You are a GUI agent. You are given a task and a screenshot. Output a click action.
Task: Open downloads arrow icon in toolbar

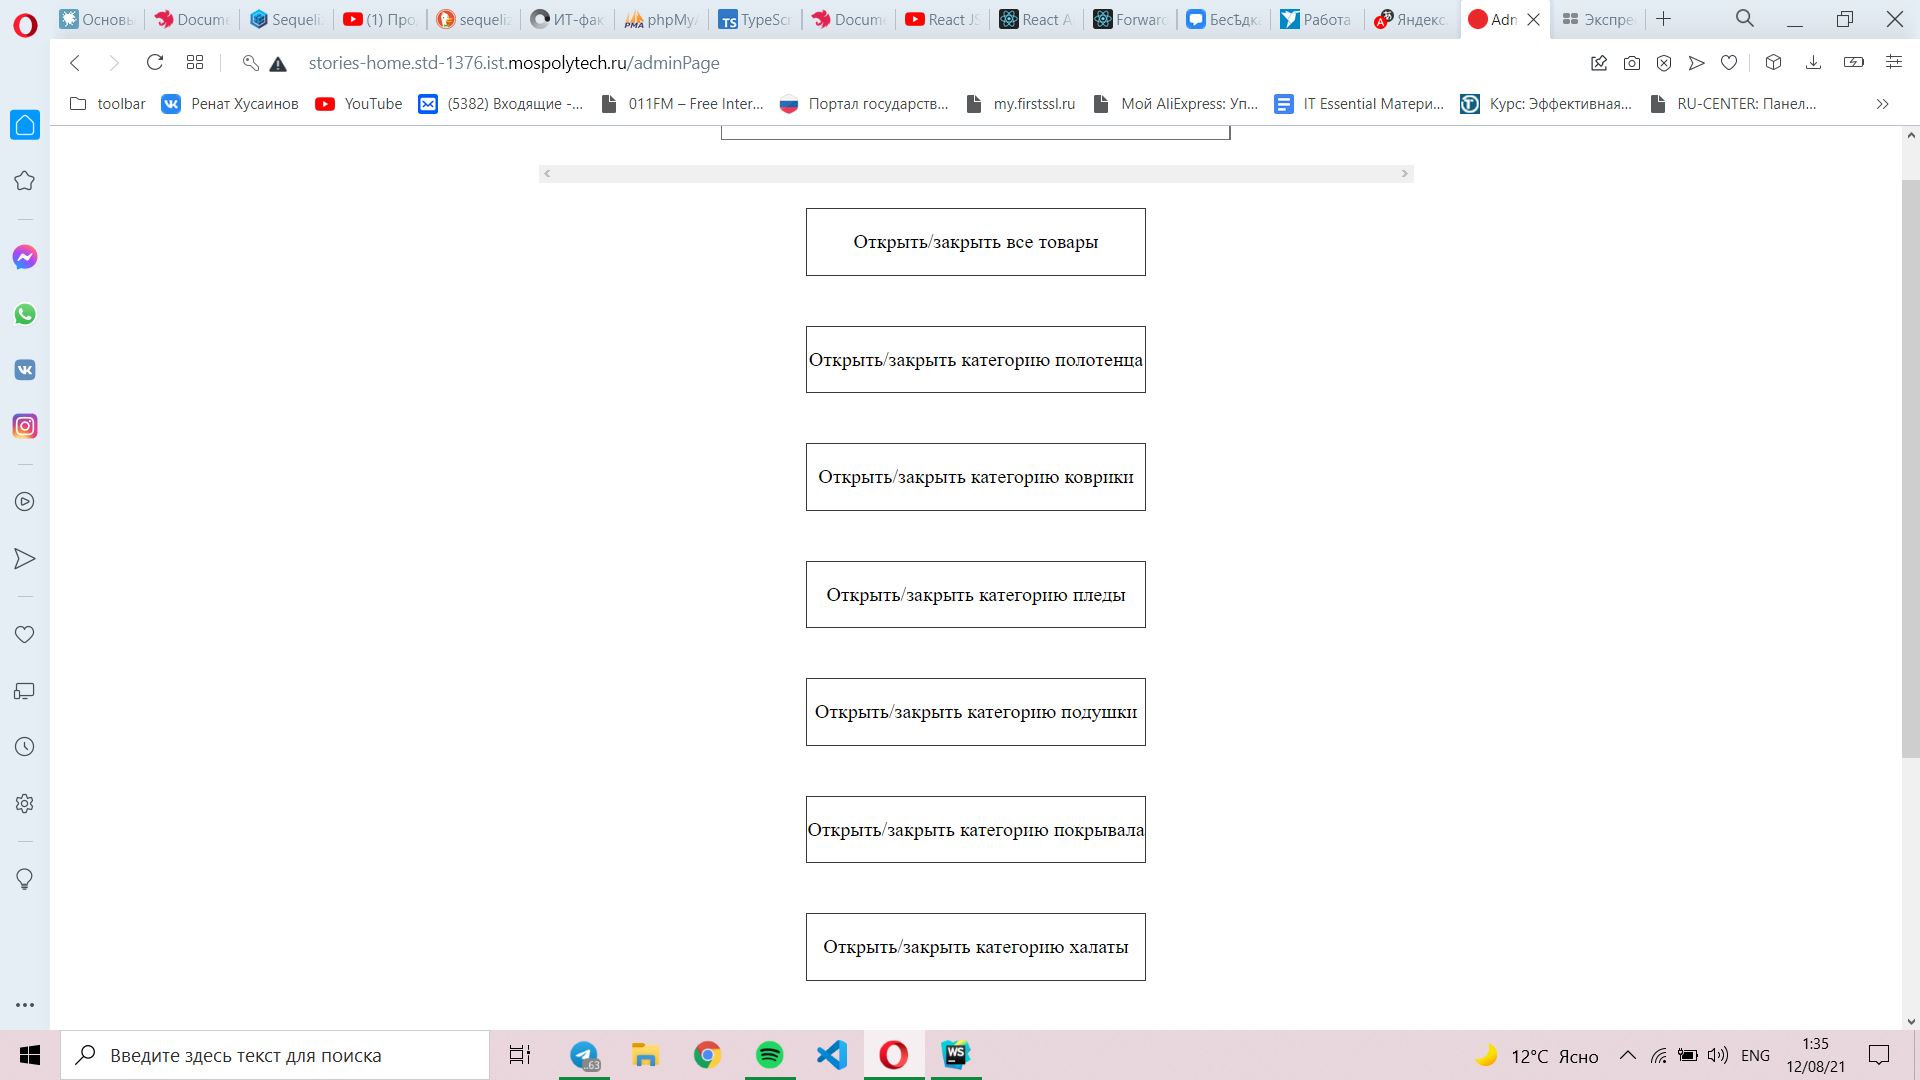[1813, 63]
